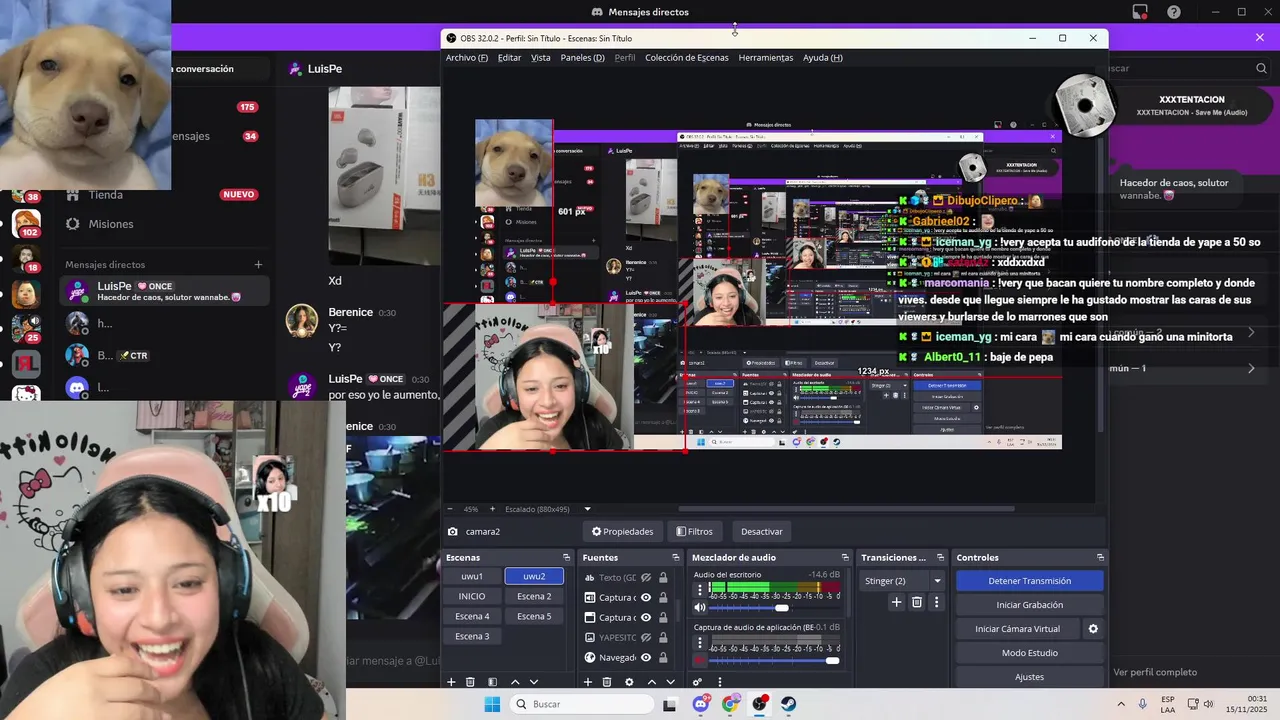Mute Audio del escritorio speaker icon
The width and height of the screenshot is (1280, 720).
[x=700, y=608]
